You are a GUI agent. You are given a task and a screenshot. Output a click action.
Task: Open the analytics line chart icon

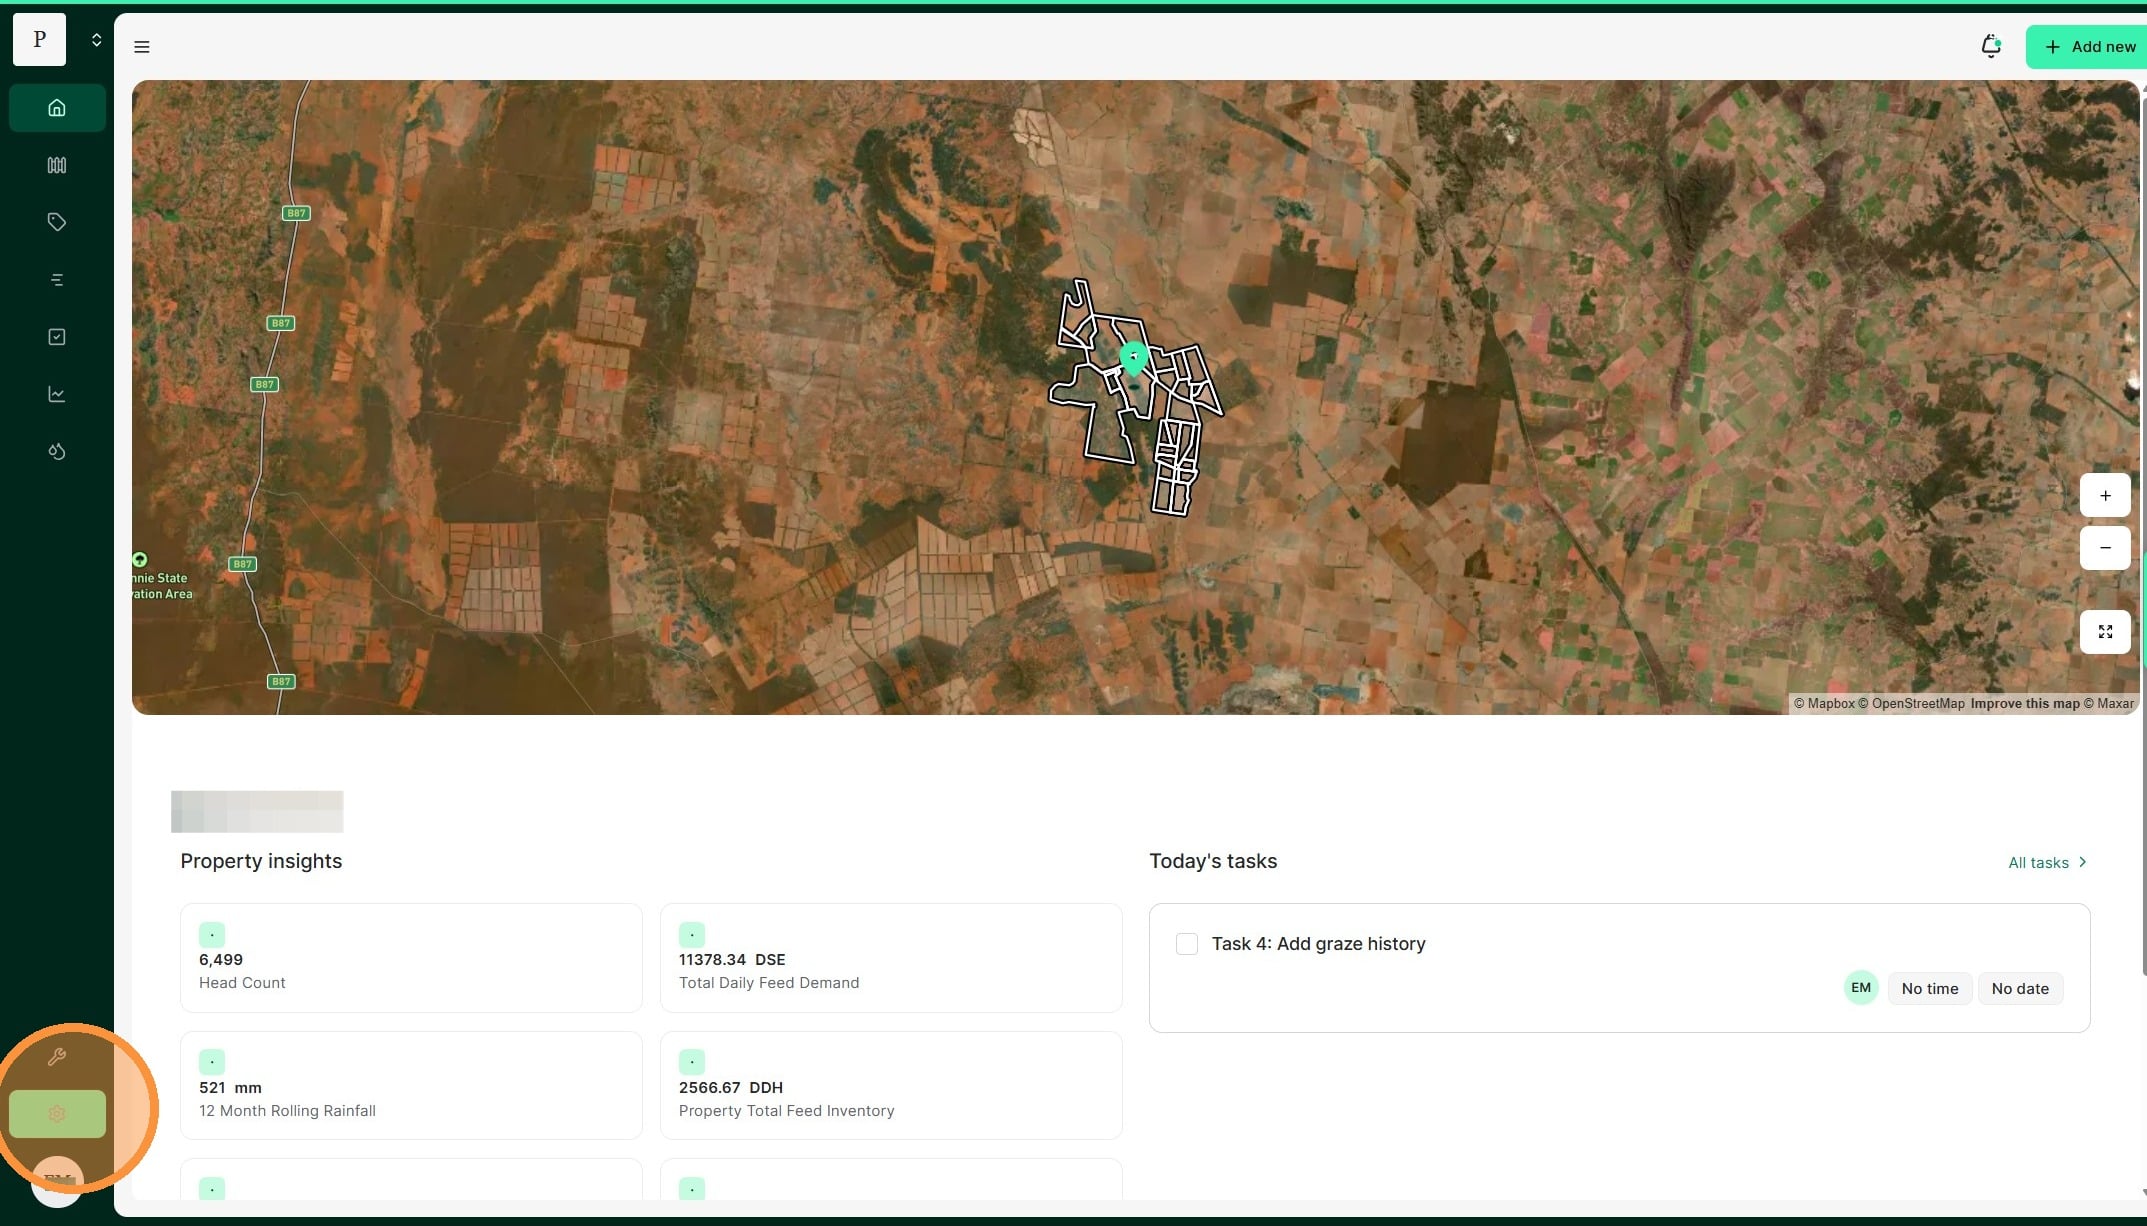pyautogui.click(x=57, y=394)
